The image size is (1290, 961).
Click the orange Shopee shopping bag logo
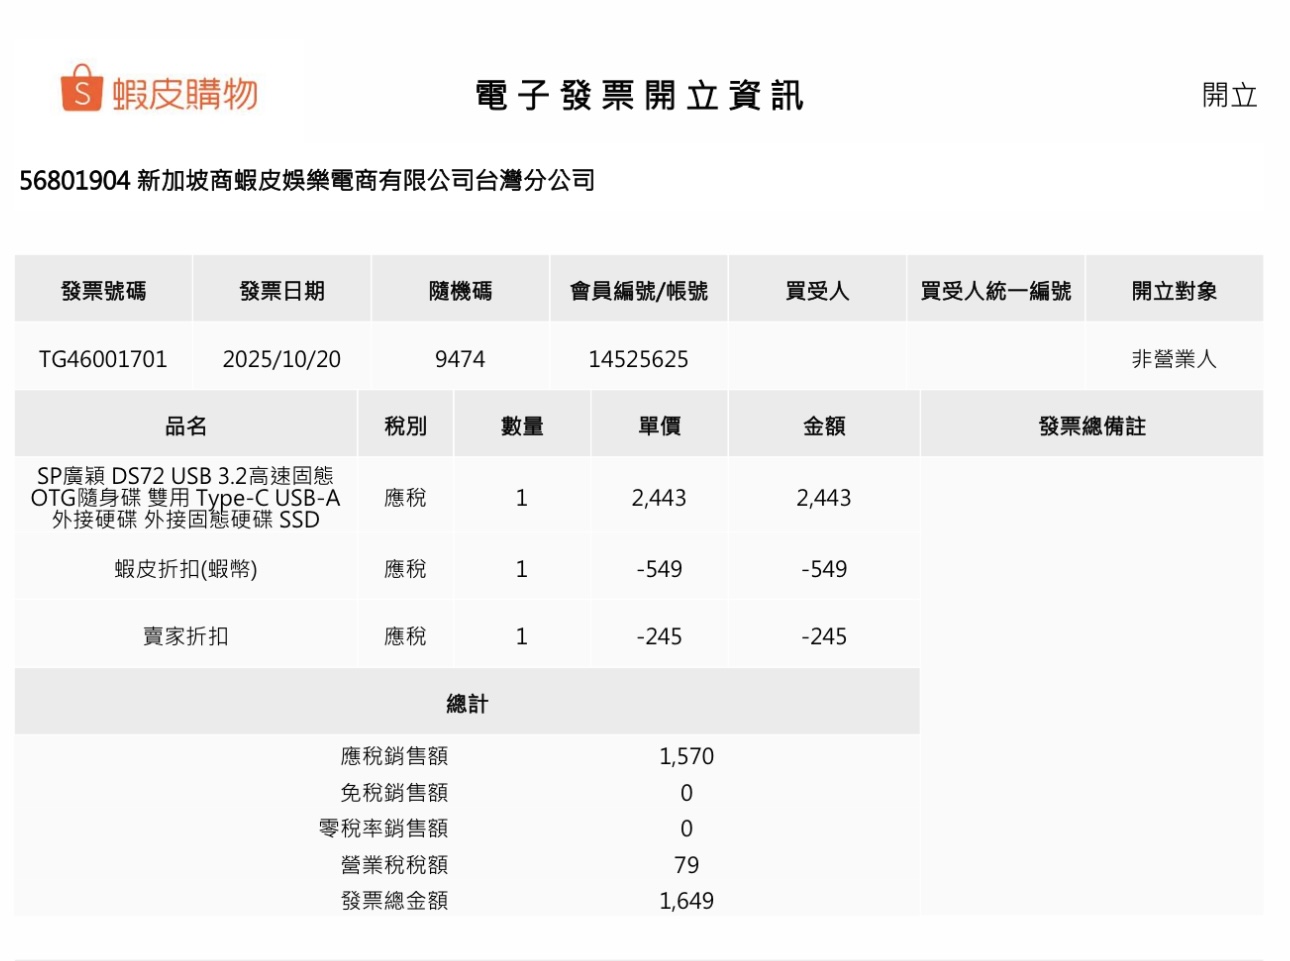click(81, 89)
